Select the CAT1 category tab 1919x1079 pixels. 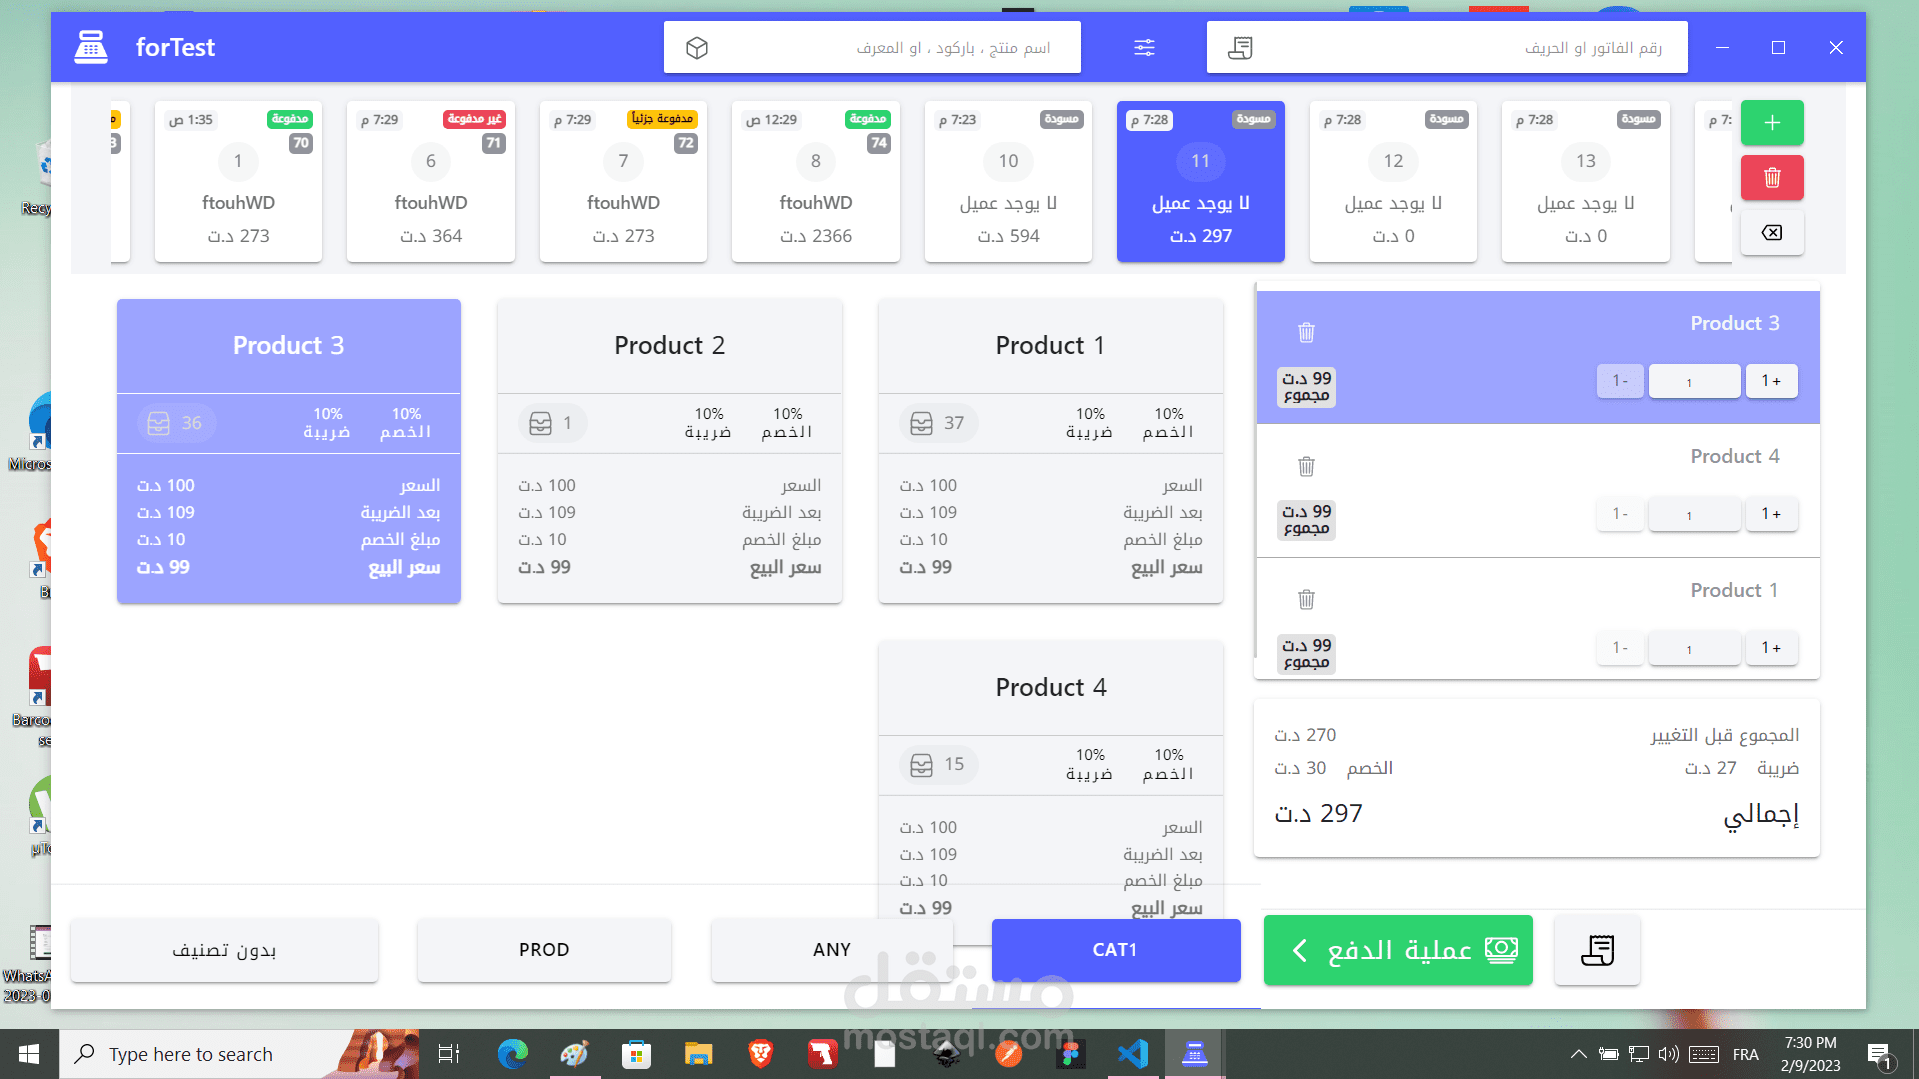[x=1116, y=950]
